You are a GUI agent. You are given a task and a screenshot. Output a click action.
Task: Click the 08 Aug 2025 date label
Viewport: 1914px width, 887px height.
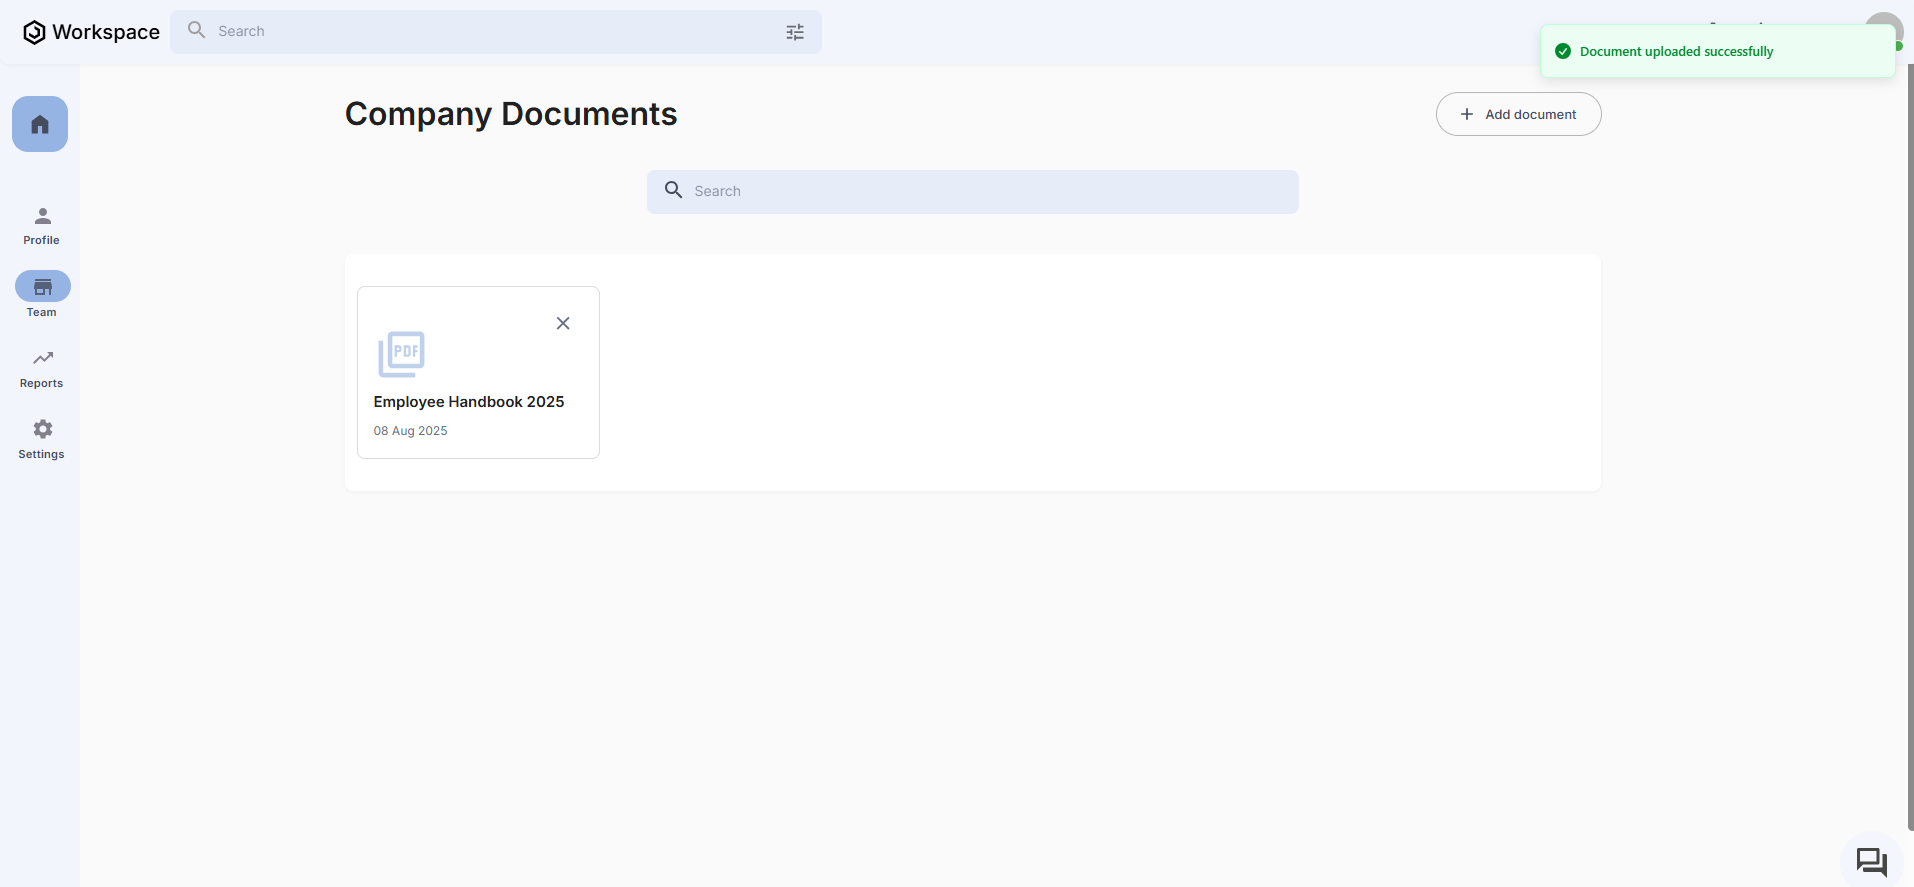click(x=410, y=431)
